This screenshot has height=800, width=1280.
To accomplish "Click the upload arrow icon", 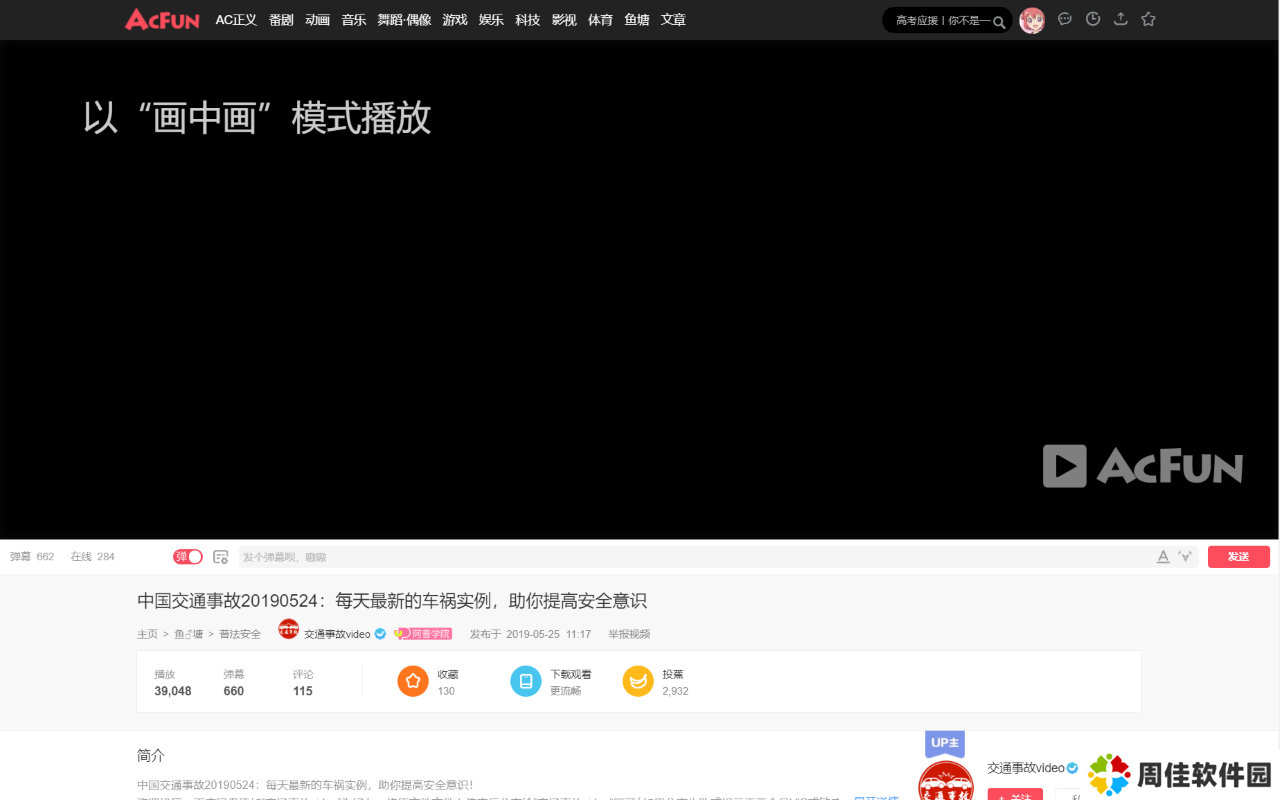I will click(1121, 19).
